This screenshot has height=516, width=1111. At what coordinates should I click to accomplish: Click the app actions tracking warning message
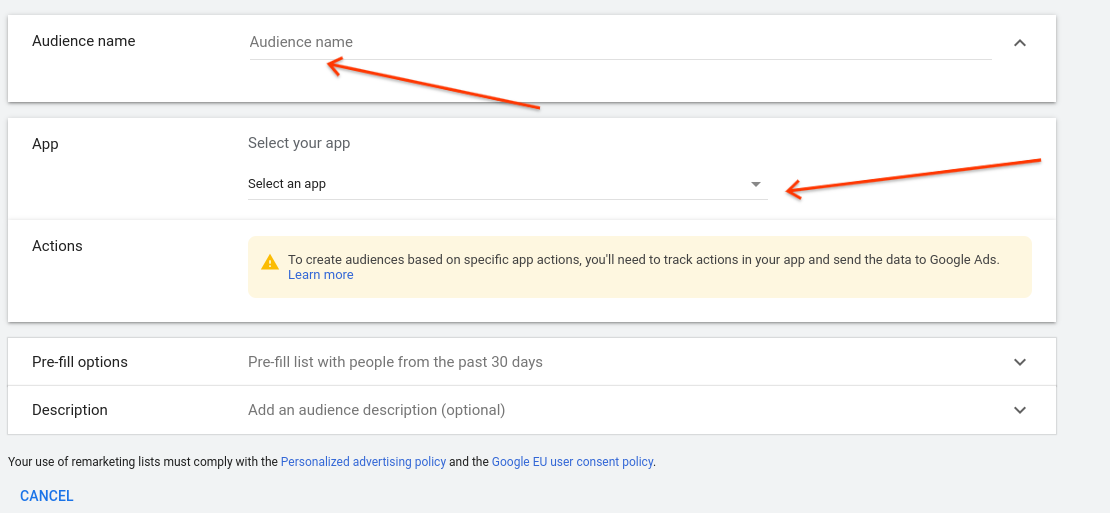coord(643,259)
